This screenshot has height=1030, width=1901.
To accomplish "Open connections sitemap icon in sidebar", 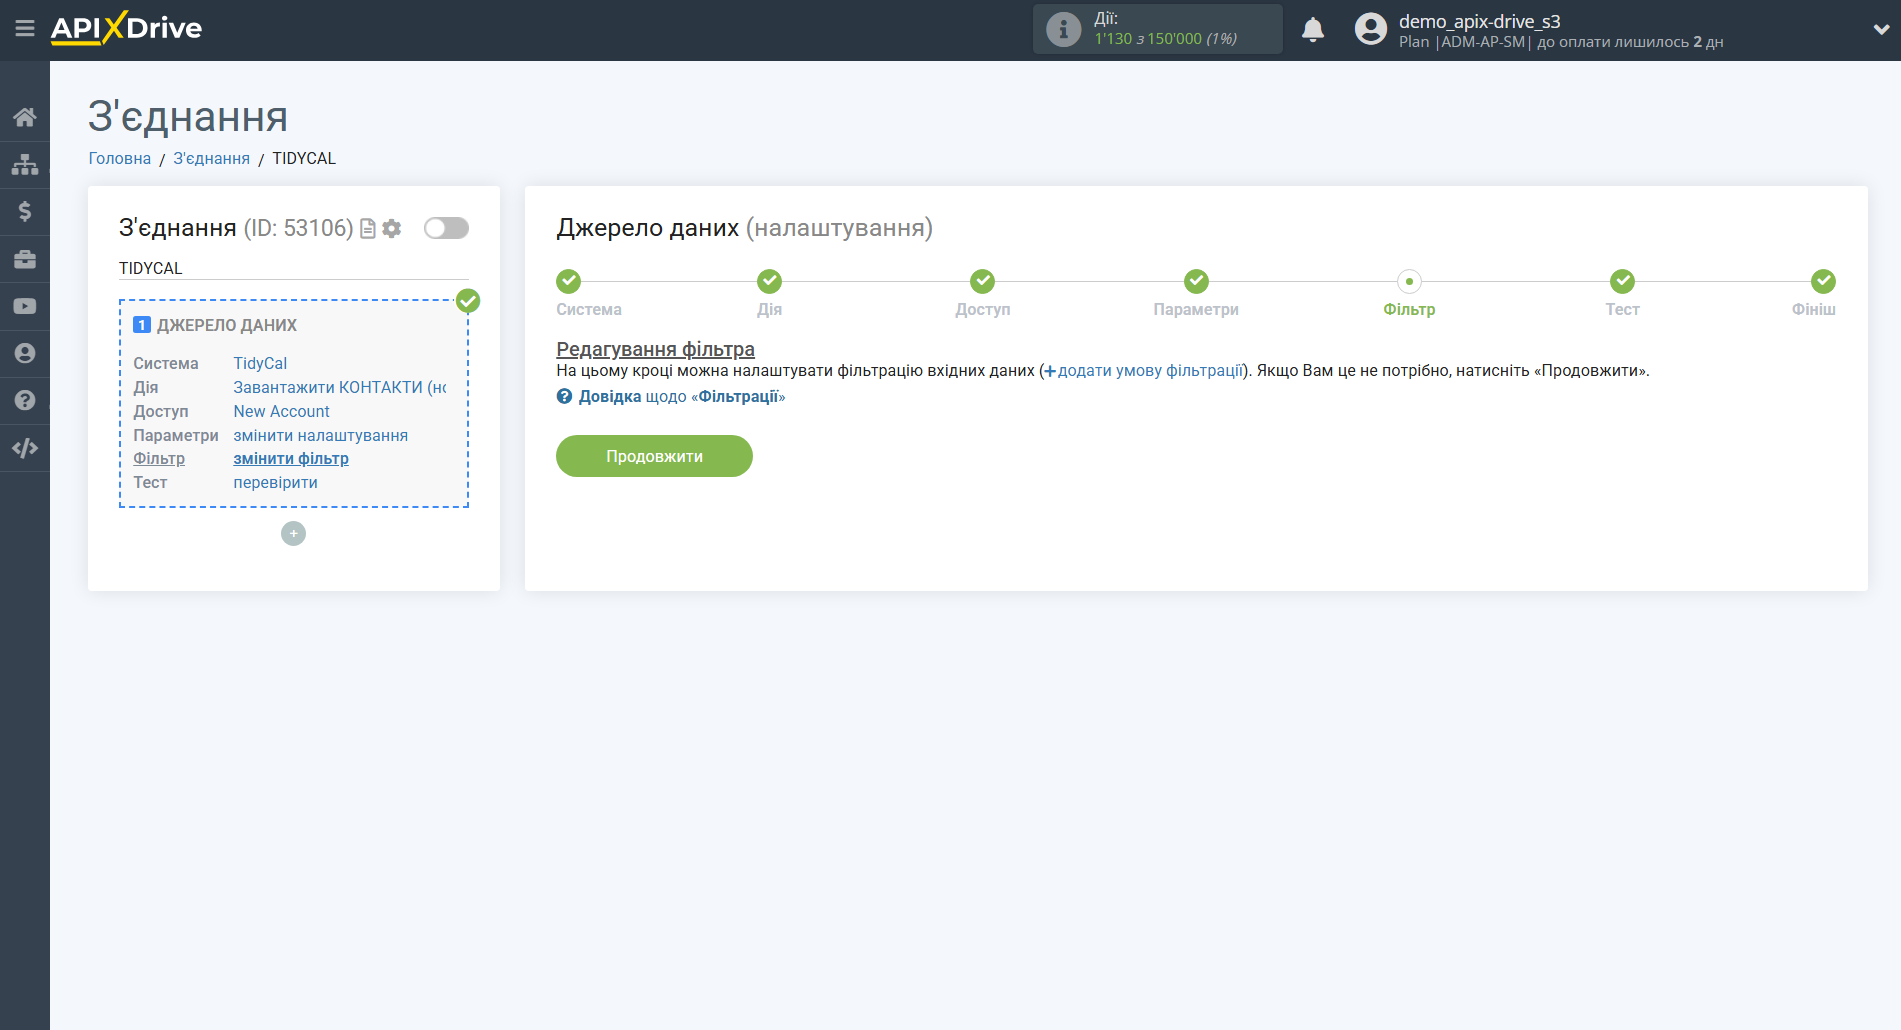I will click(25, 164).
